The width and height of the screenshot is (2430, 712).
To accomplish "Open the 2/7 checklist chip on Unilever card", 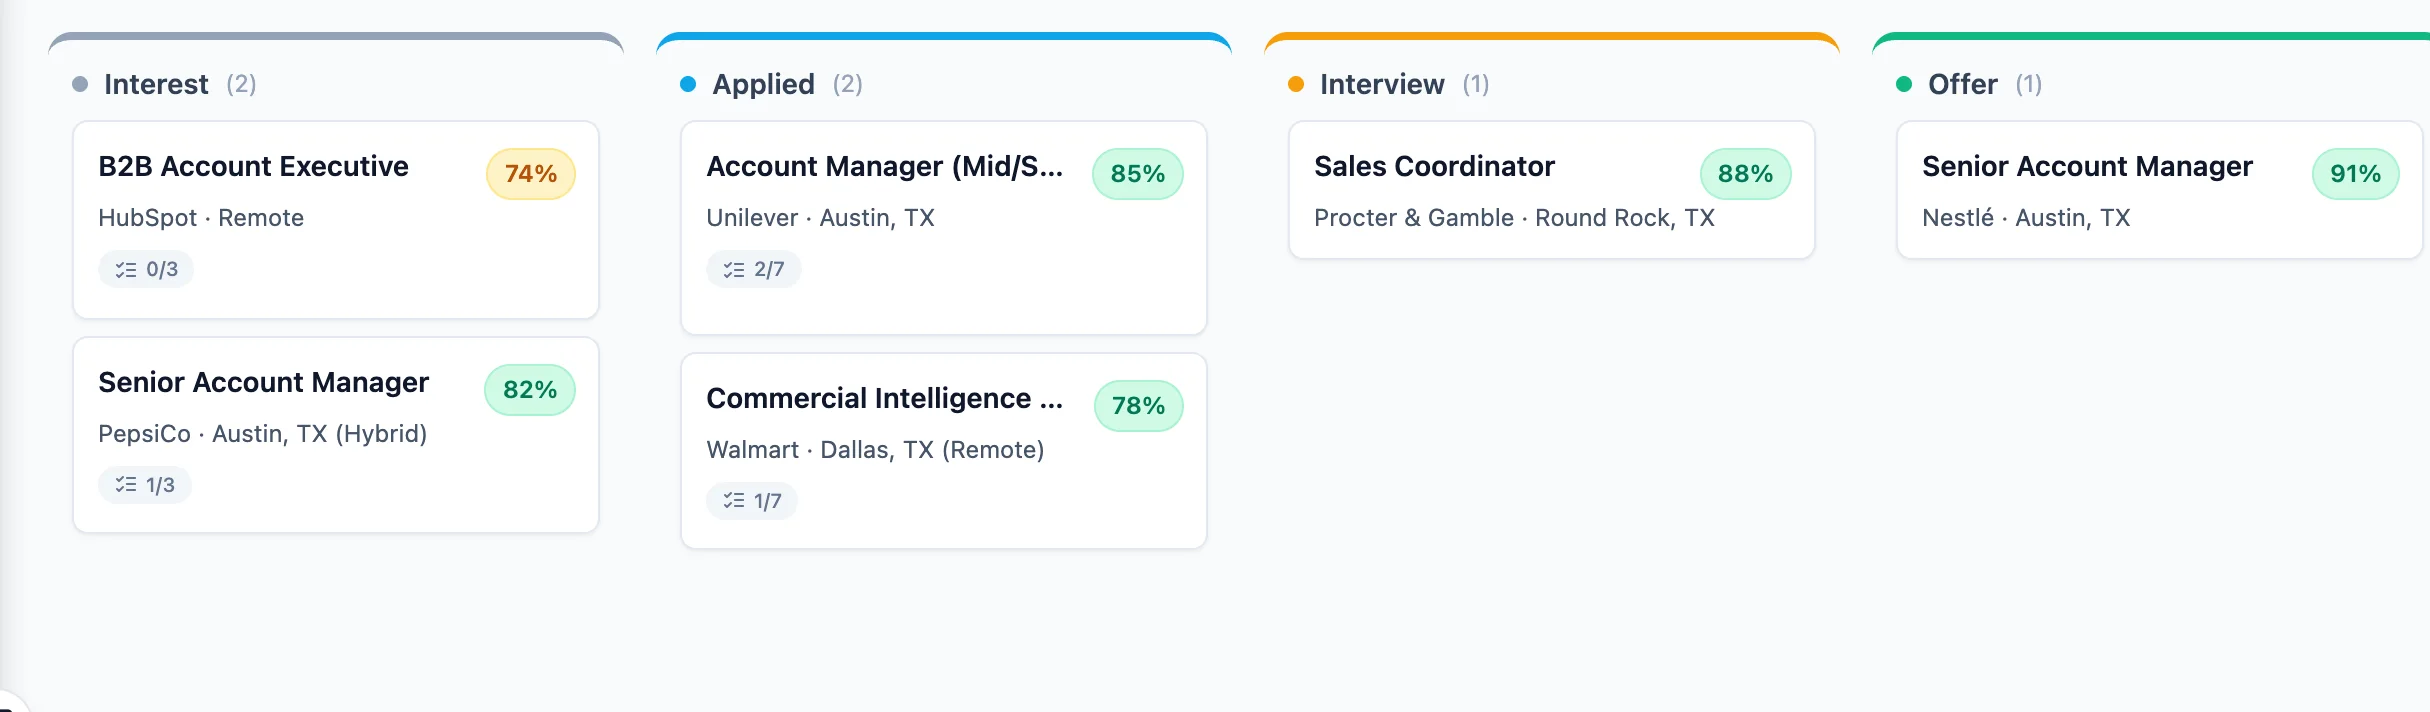I will pyautogui.click(x=754, y=269).
